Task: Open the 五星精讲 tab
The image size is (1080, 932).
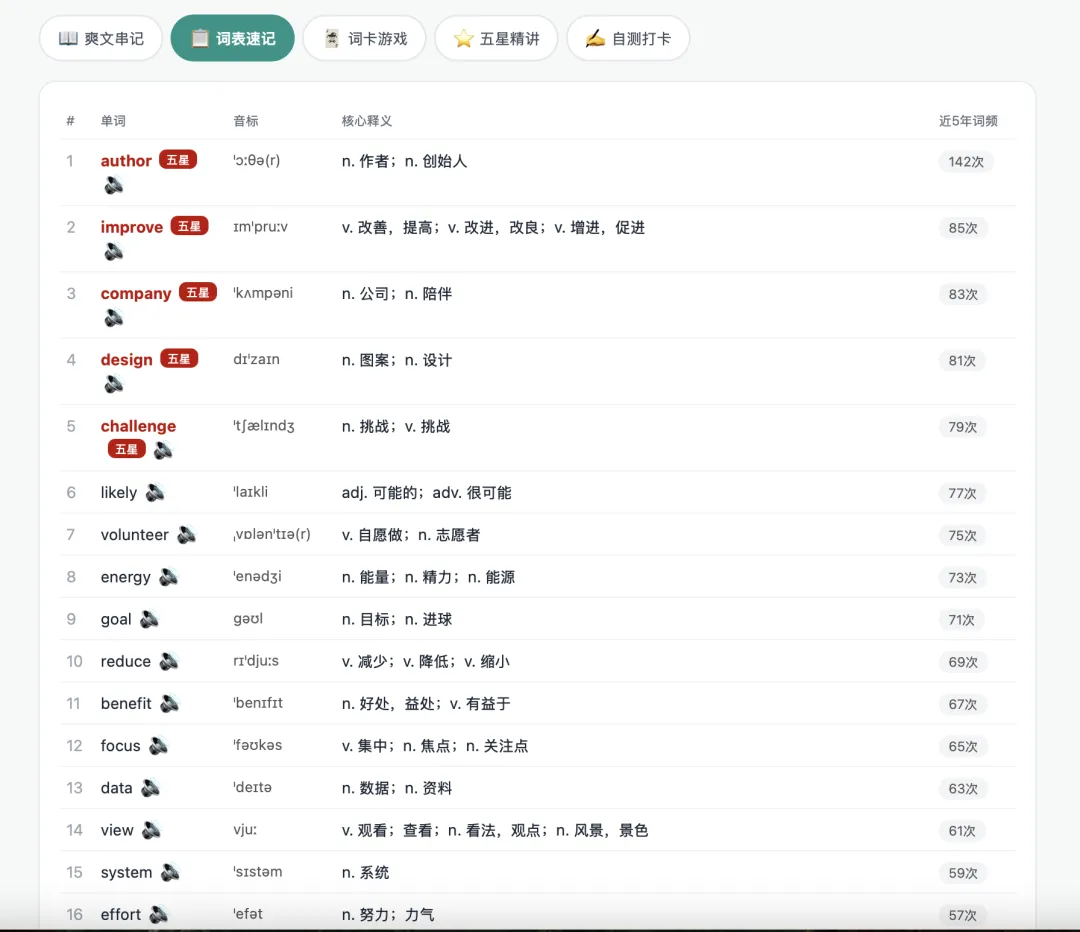Action: (x=496, y=39)
